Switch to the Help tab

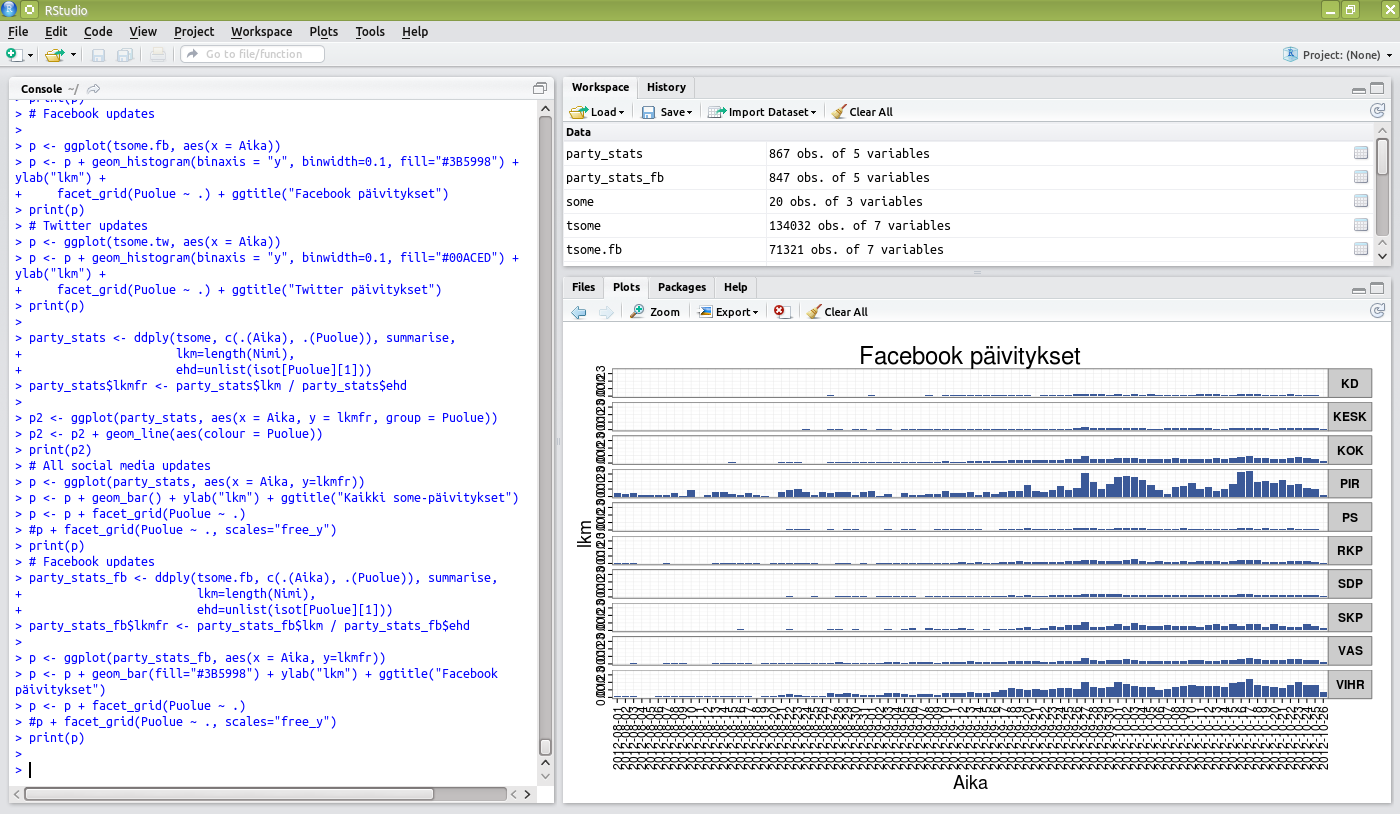click(x=735, y=287)
